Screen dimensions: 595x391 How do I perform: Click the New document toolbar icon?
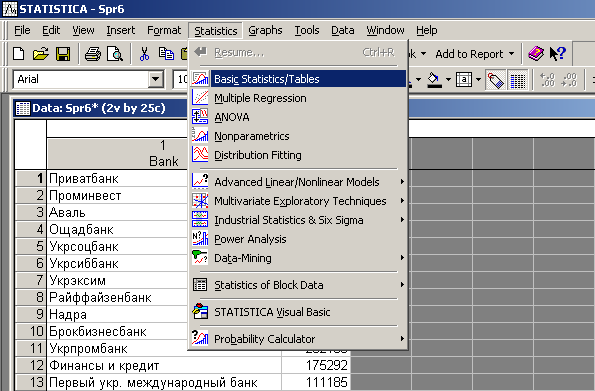point(19,54)
